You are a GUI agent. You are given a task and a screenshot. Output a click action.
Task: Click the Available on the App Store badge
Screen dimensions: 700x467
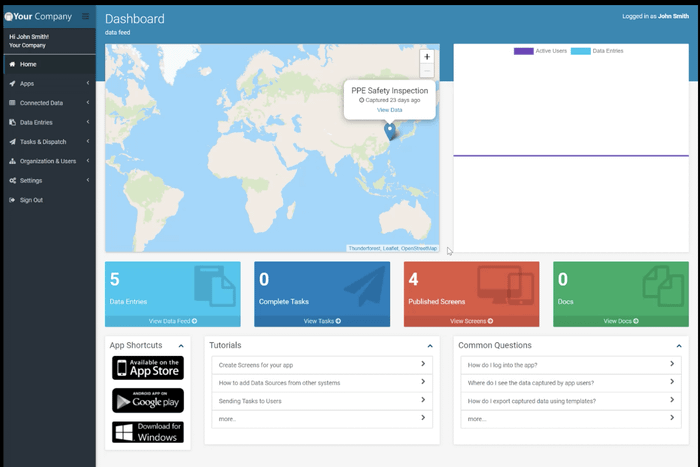point(148,368)
